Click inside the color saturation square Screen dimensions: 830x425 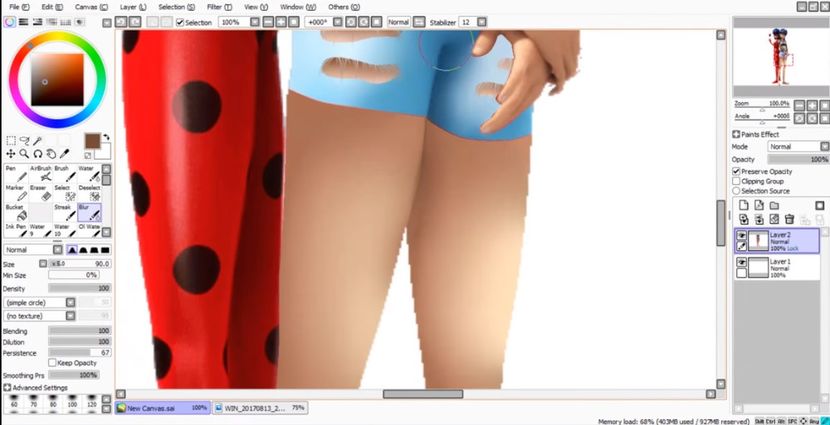57,79
